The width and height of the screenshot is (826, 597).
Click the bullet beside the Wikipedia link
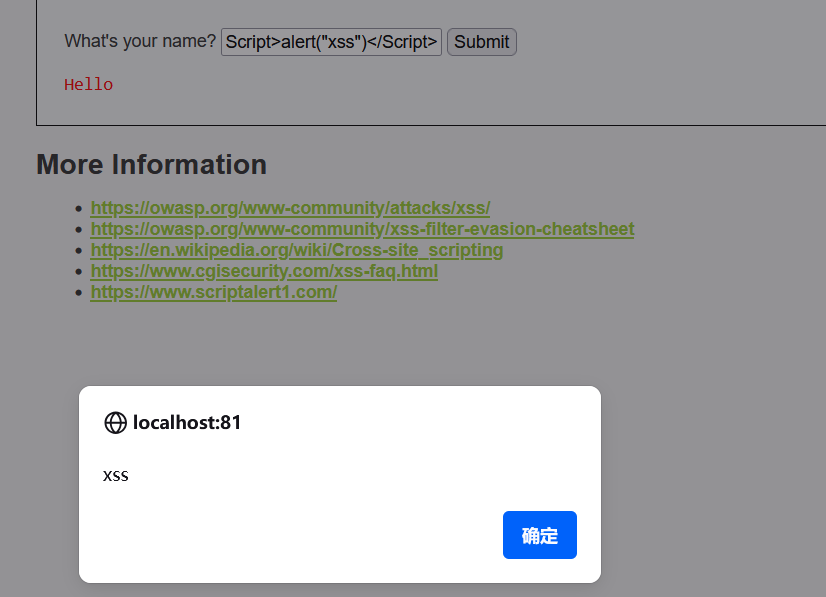79,251
